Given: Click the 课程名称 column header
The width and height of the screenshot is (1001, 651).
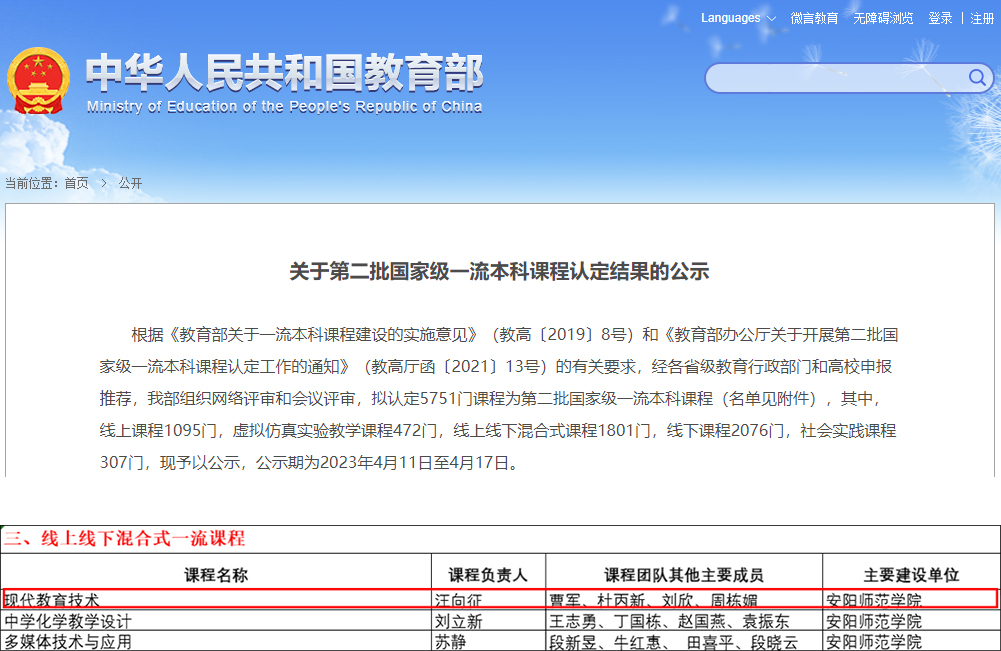Looking at the screenshot, I should (216, 574).
